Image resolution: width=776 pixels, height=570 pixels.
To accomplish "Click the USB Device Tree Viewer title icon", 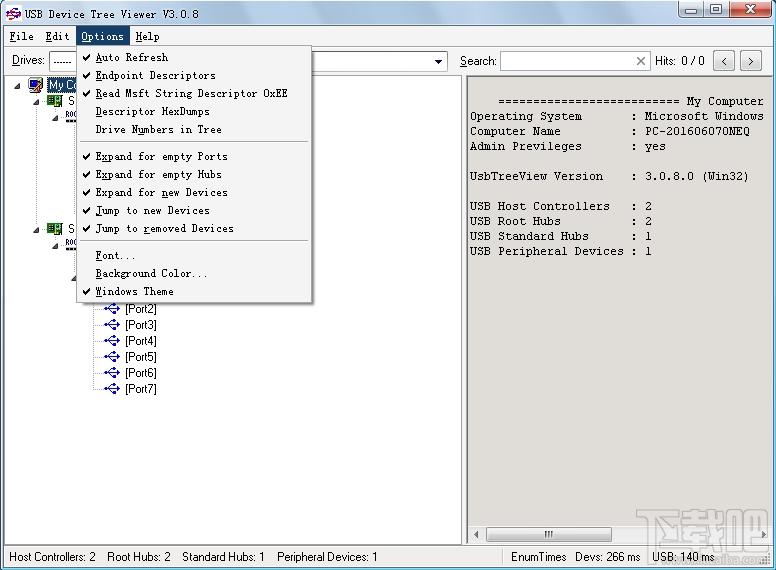I will click(x=13, y=13).
